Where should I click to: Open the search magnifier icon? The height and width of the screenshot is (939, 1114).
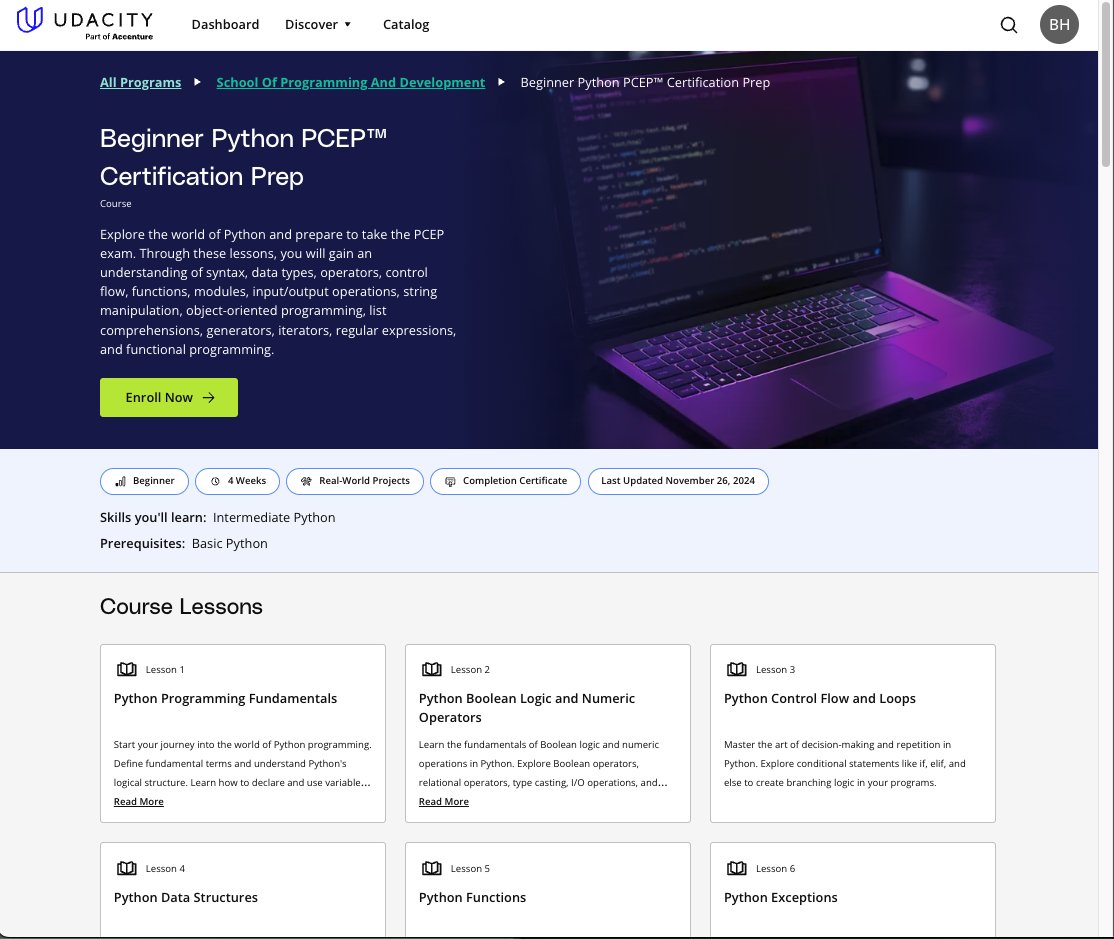point(1009,25)
